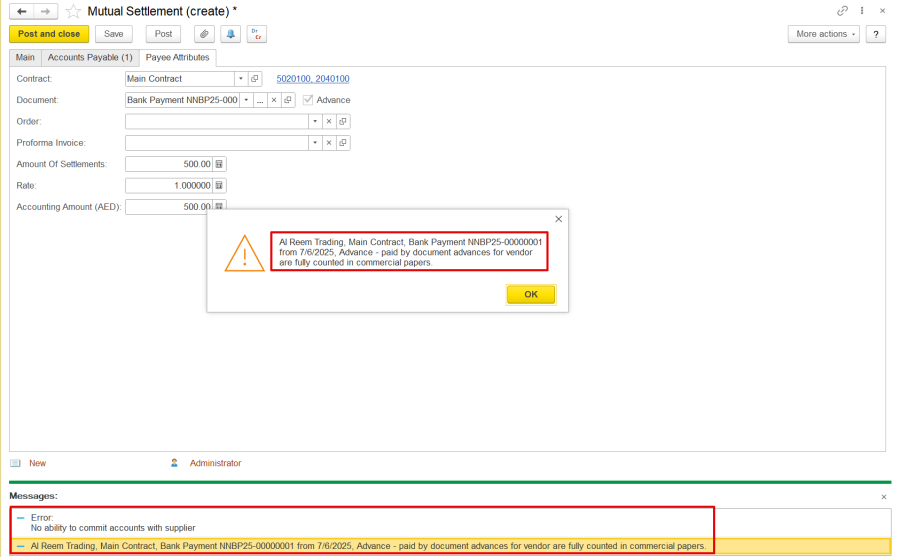Switch to Accounts Payable (1) tab
This screenshot has height=557, width=900.
point(90,58)
